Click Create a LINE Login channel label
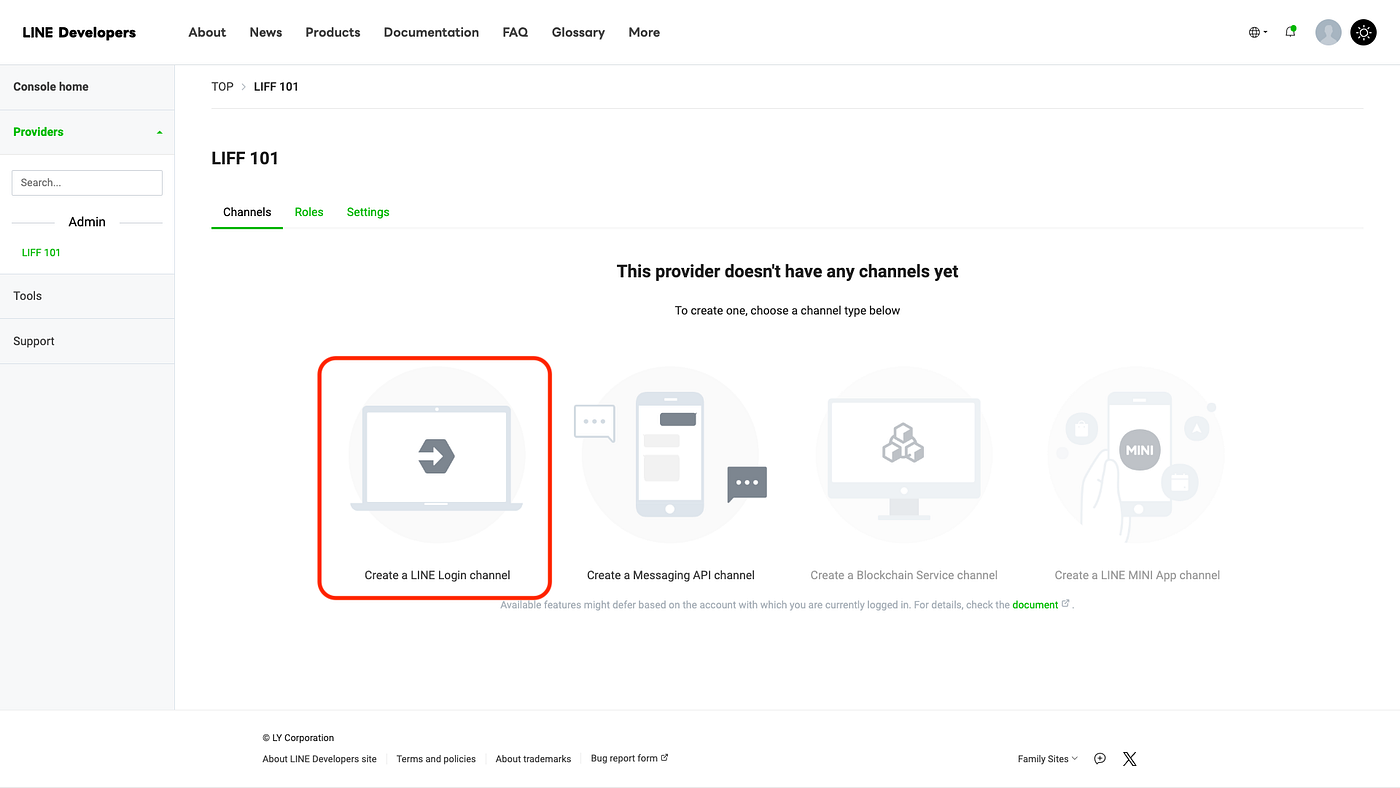1400x788 pixels. 437,575
